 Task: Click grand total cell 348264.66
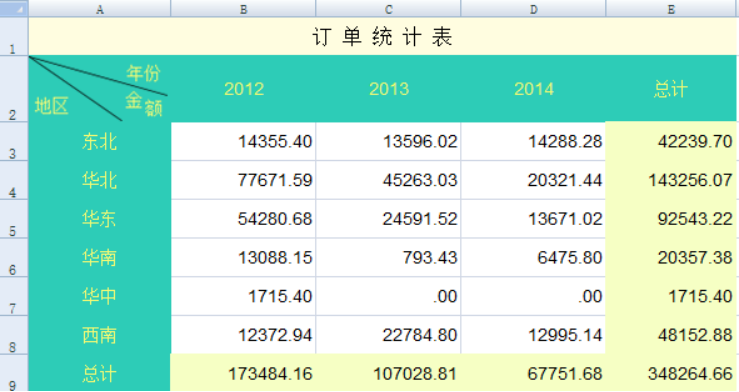671,373
